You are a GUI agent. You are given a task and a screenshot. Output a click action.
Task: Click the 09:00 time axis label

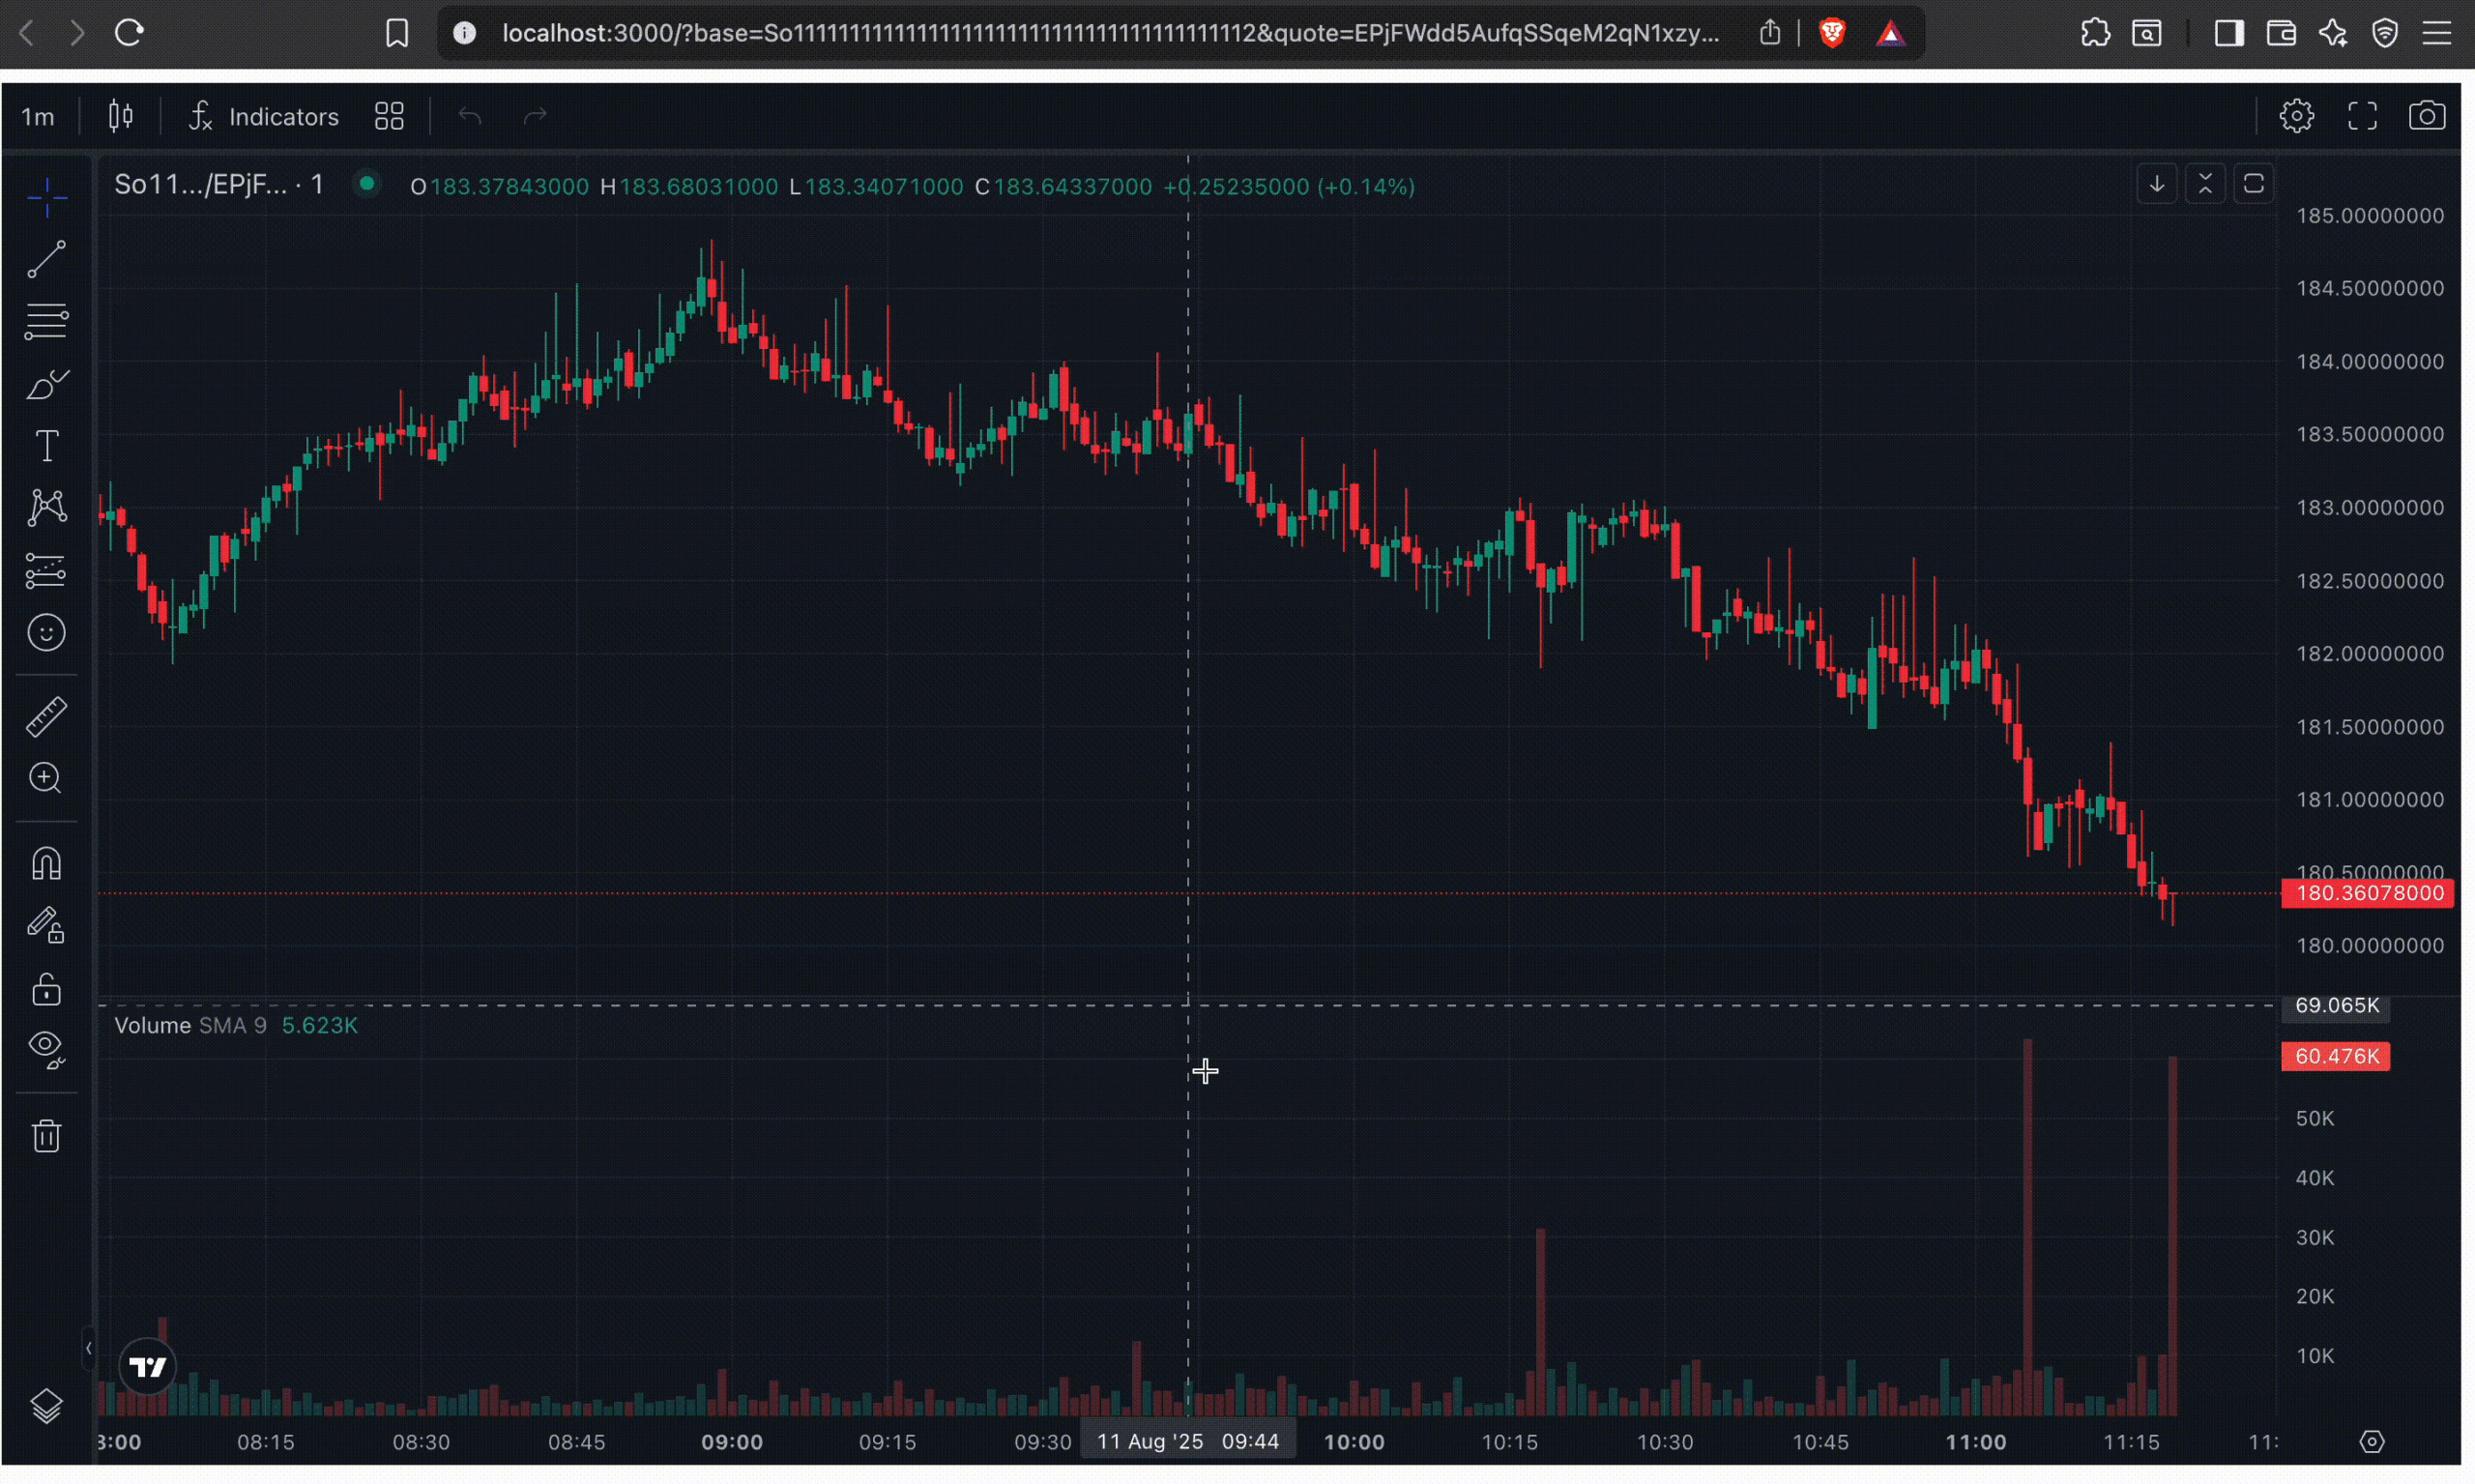732,1442
